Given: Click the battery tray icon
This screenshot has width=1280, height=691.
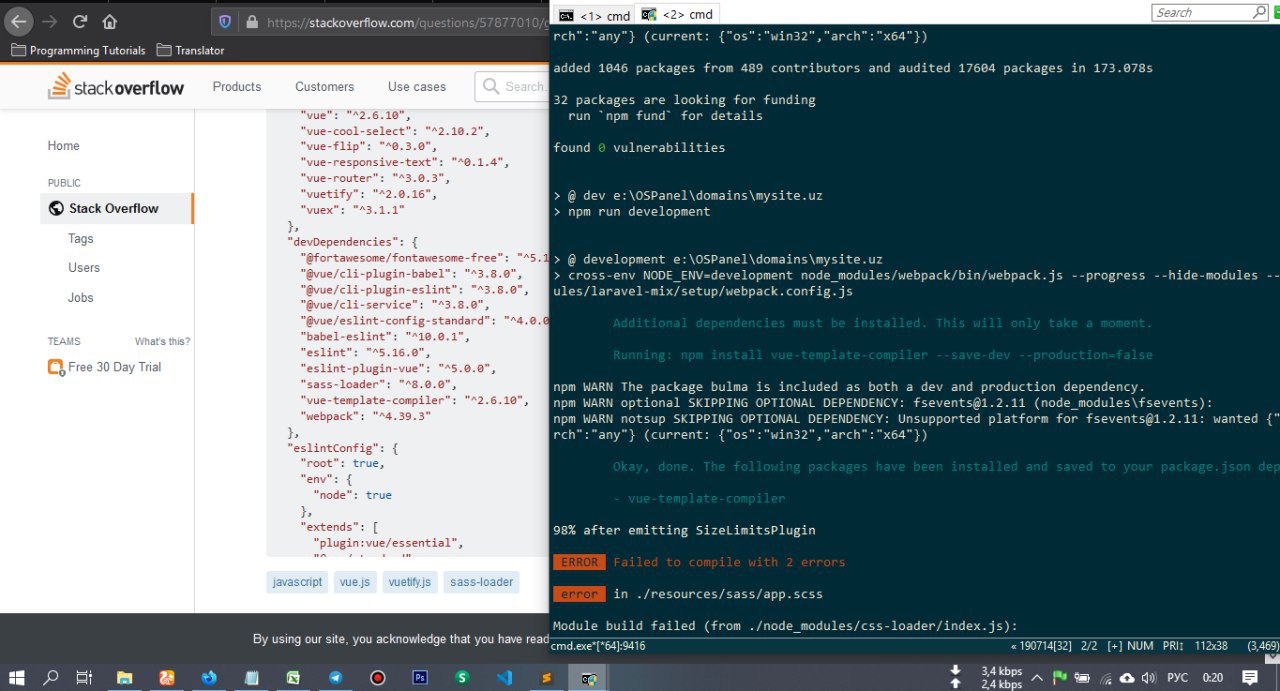Looking at the screenshot, I should [x=1082, y=677].
